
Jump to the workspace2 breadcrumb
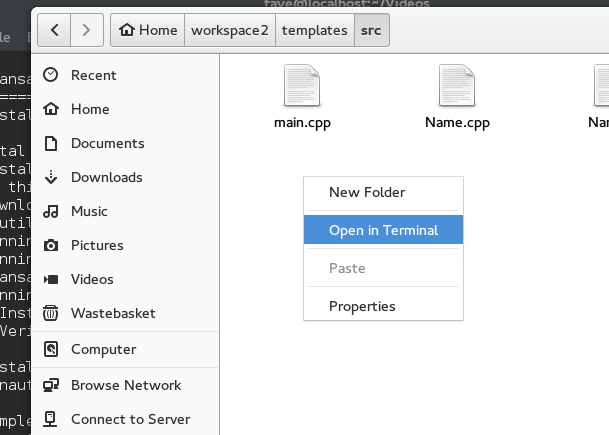pyautogui.click(x=230, y=30)
